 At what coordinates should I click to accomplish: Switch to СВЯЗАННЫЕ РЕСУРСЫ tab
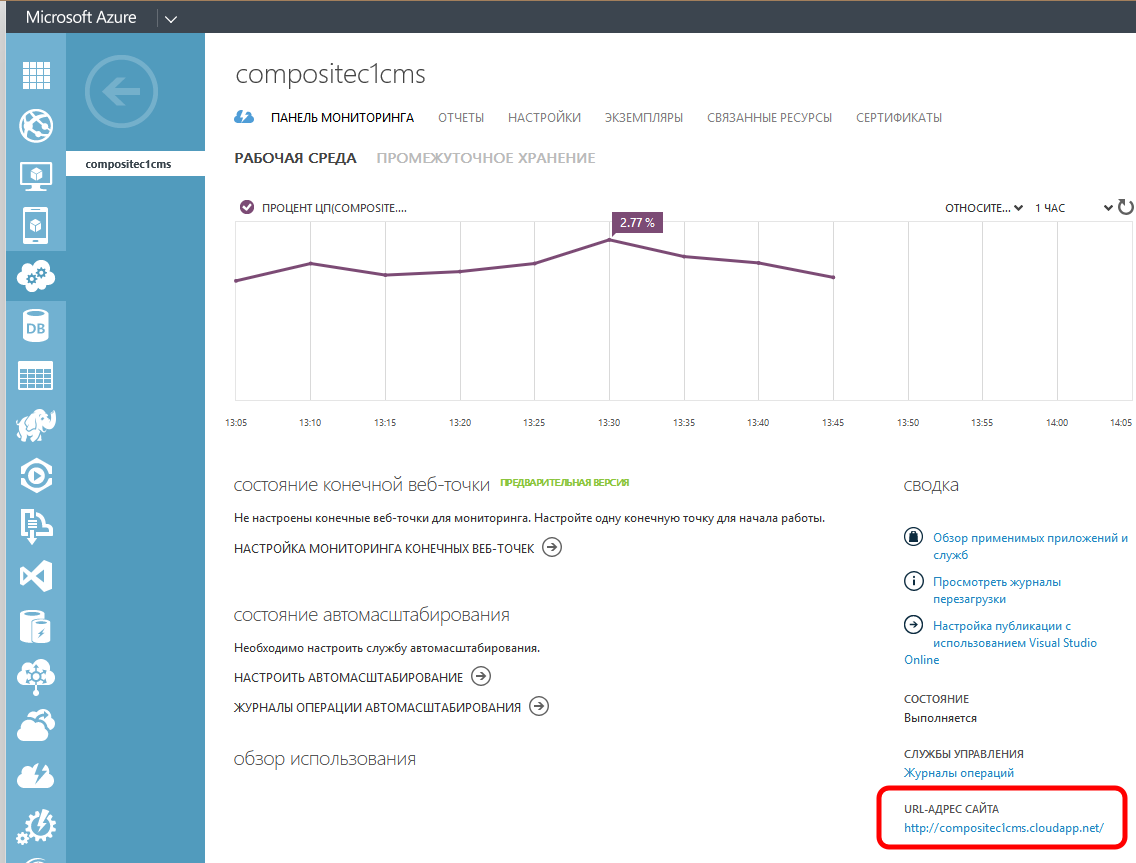pos(769,117)
